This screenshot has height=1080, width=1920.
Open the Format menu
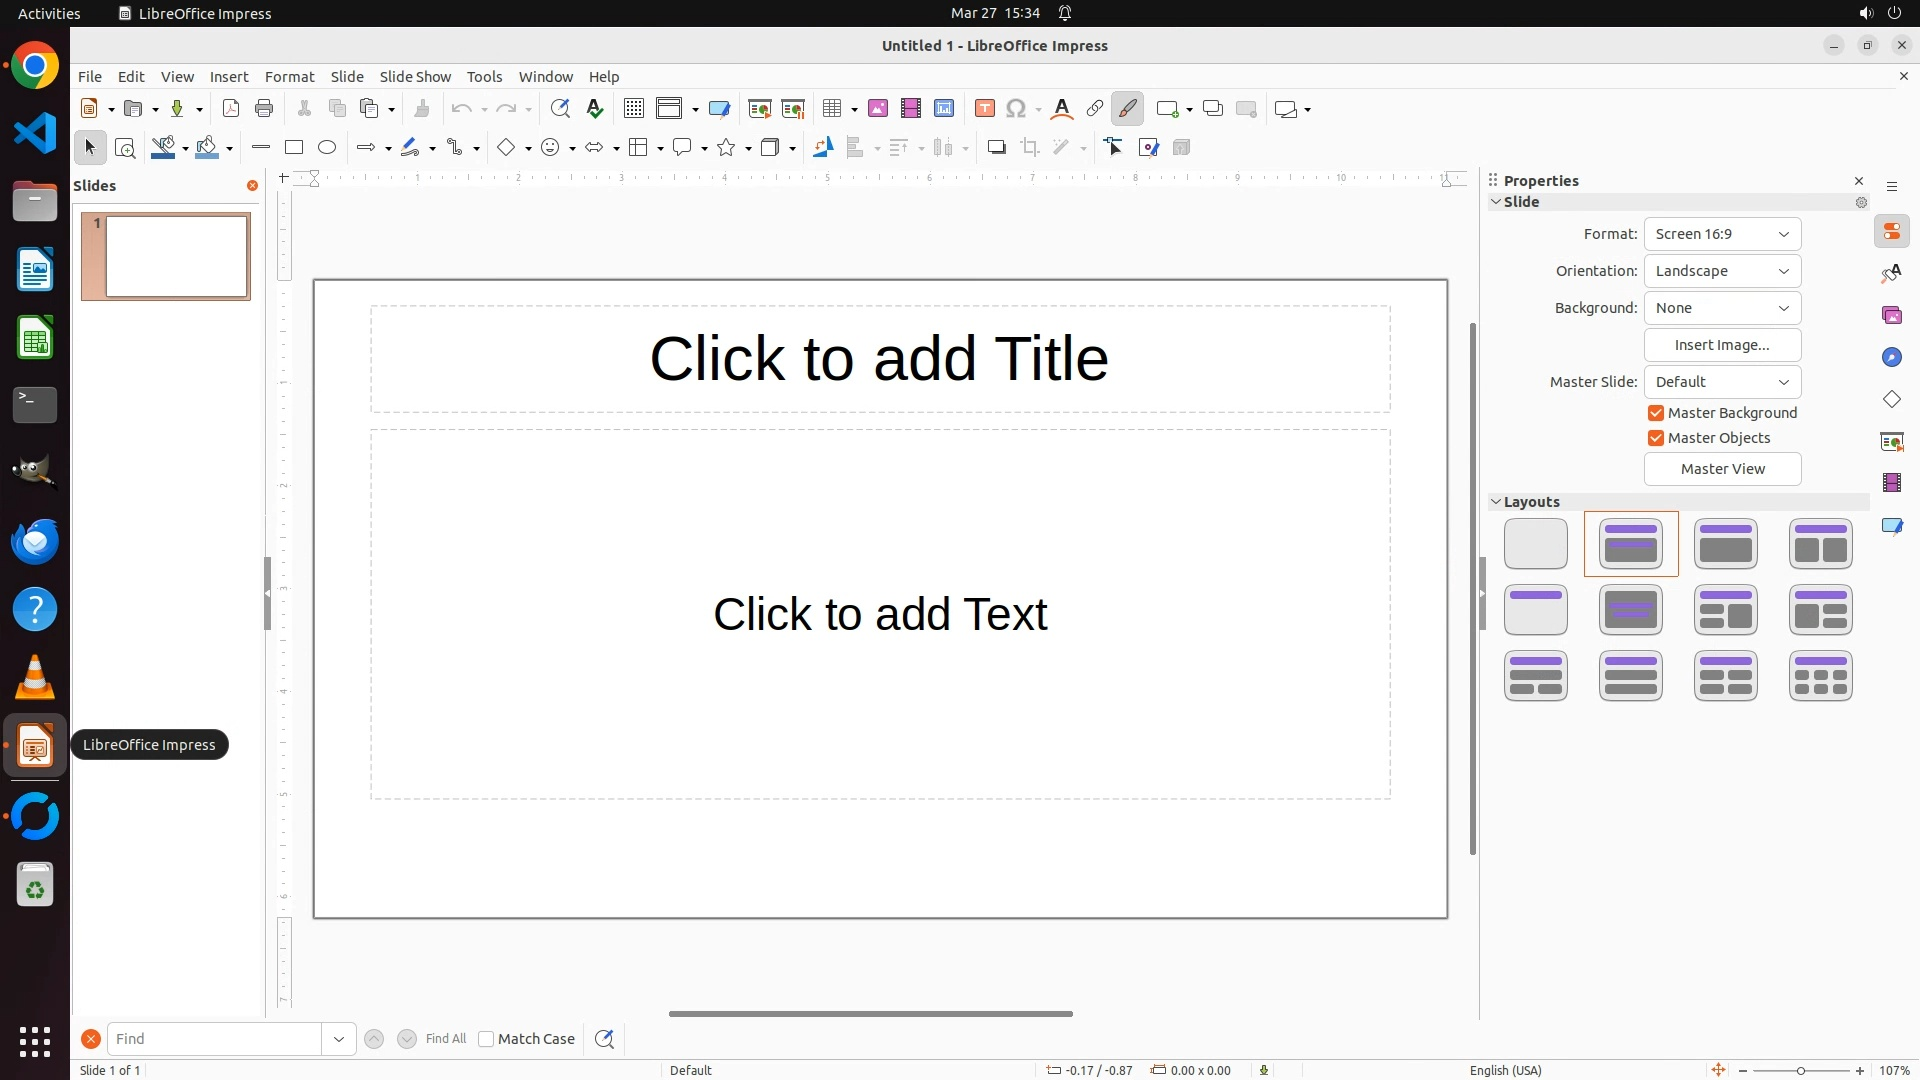pos(289,77)
